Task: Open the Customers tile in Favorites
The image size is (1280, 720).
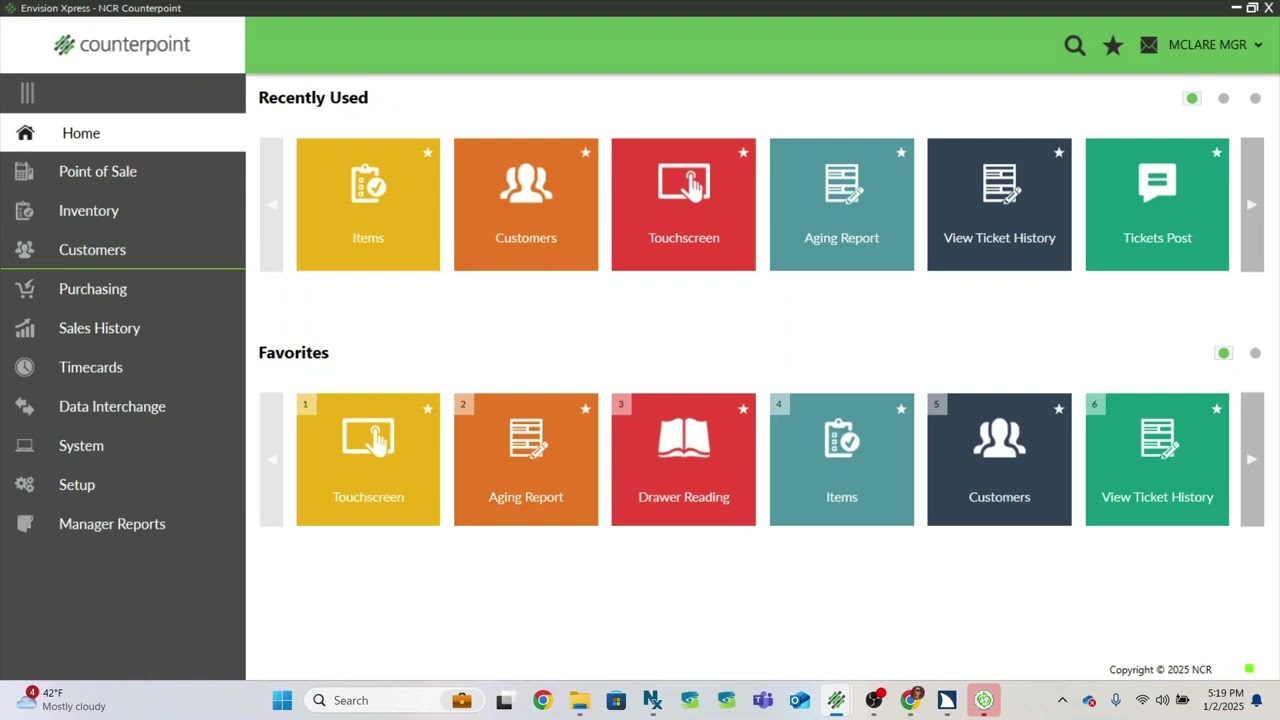Action: [999, 459]
